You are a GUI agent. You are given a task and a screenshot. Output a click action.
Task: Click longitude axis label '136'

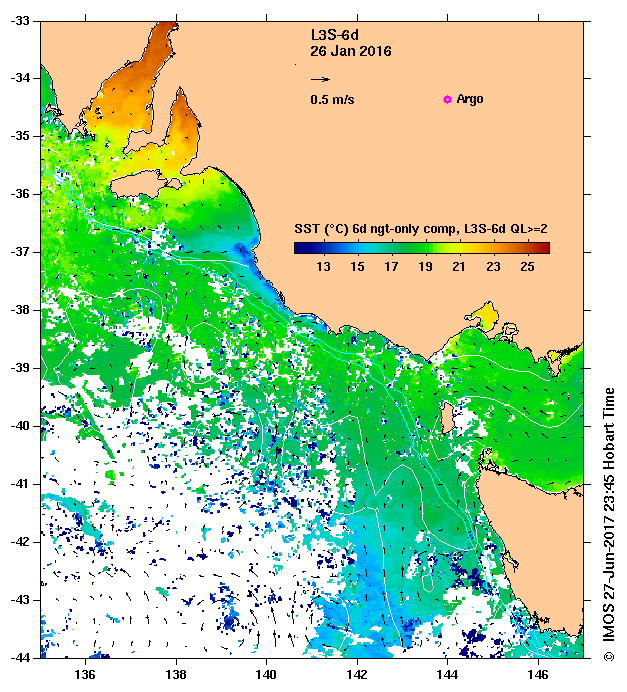85,675
